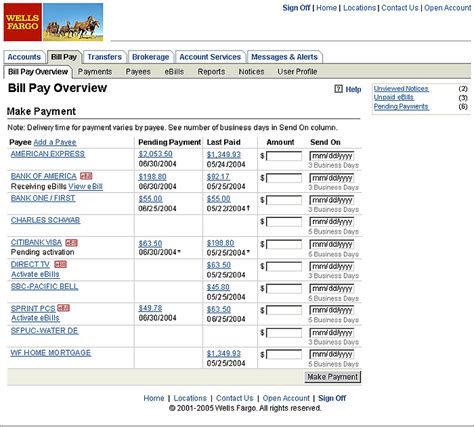Click Sign Off in top navigation
The width and height of the screenshot is (474, 427).
(296, 8)
